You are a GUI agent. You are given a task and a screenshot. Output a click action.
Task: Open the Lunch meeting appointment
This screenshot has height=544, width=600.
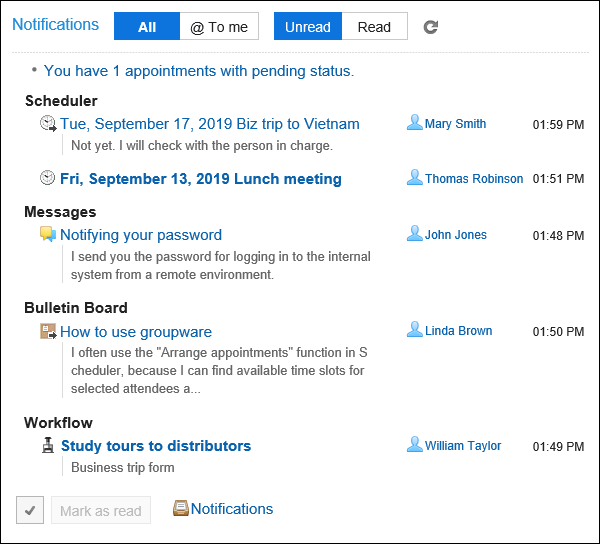click(x=201, y=179)
